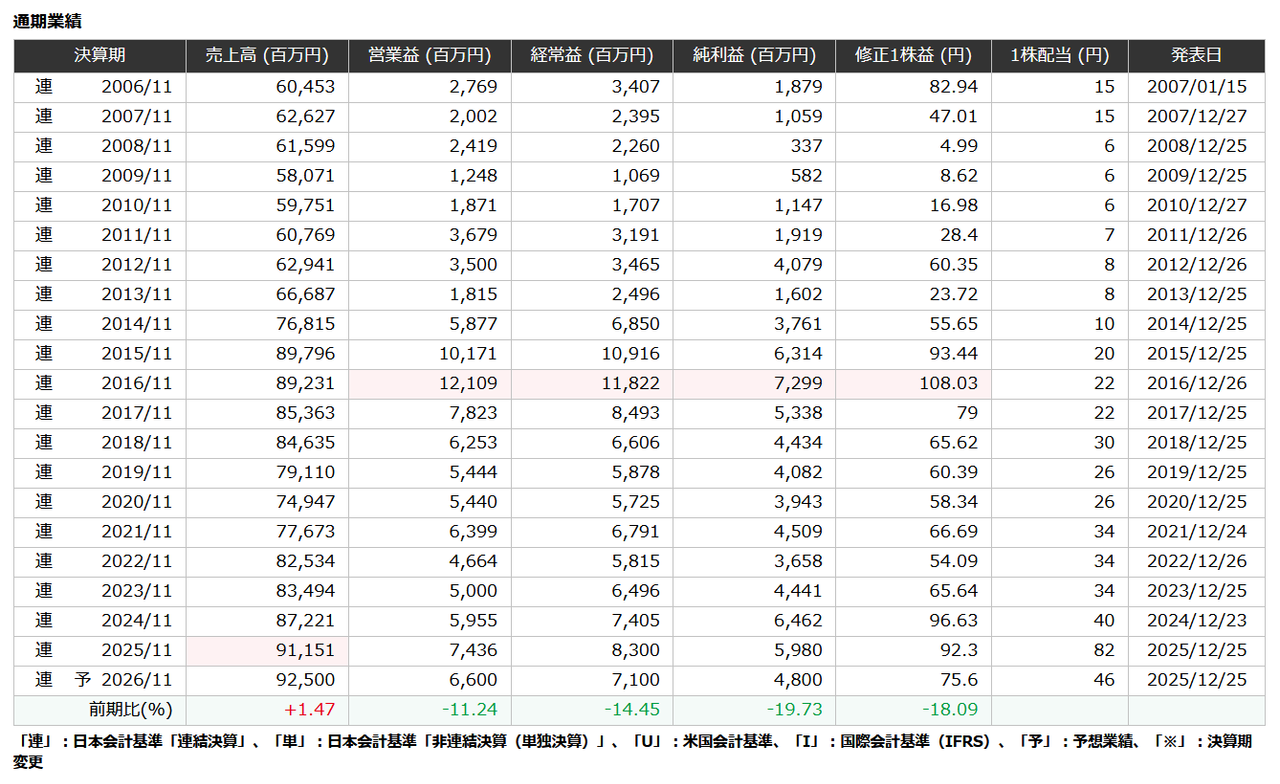Select the 発表日 column header
The image size is (1280, 784).
click(x=1196, y=56)
